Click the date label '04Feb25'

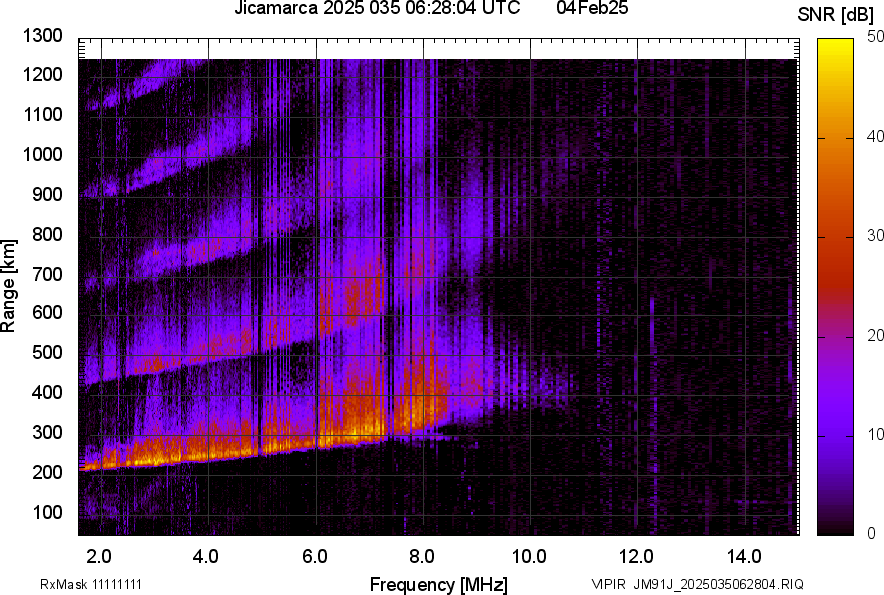coord(592,8)
